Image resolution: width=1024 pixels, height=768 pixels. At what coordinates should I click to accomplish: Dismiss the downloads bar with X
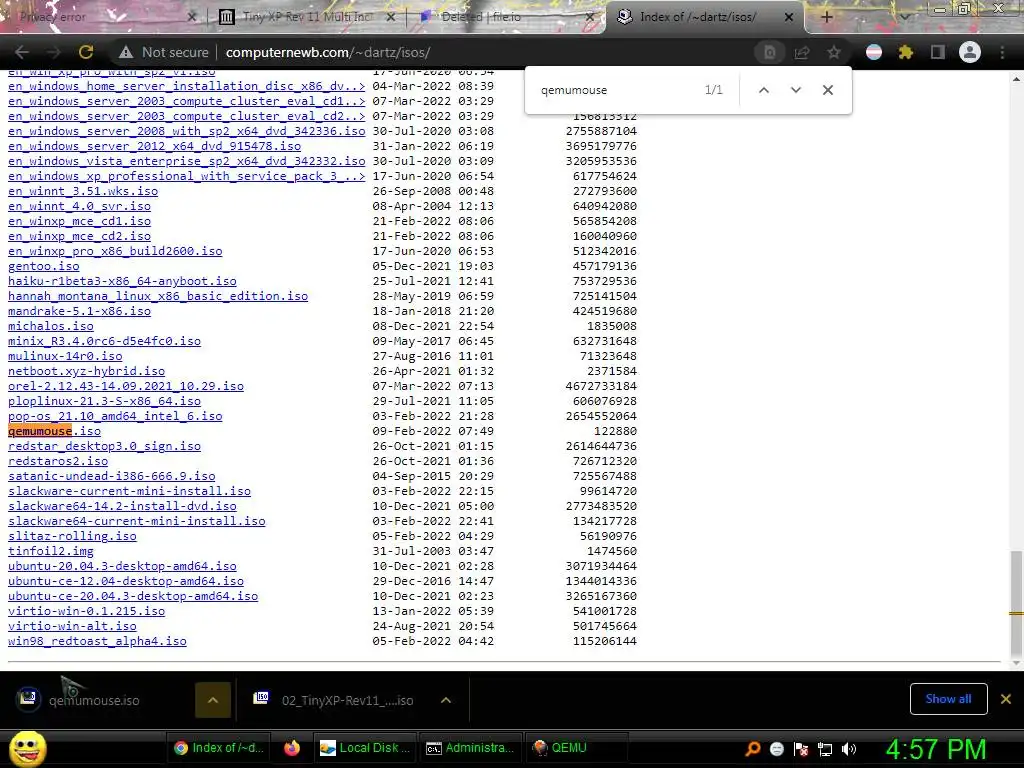click(x=1006, y=699)
